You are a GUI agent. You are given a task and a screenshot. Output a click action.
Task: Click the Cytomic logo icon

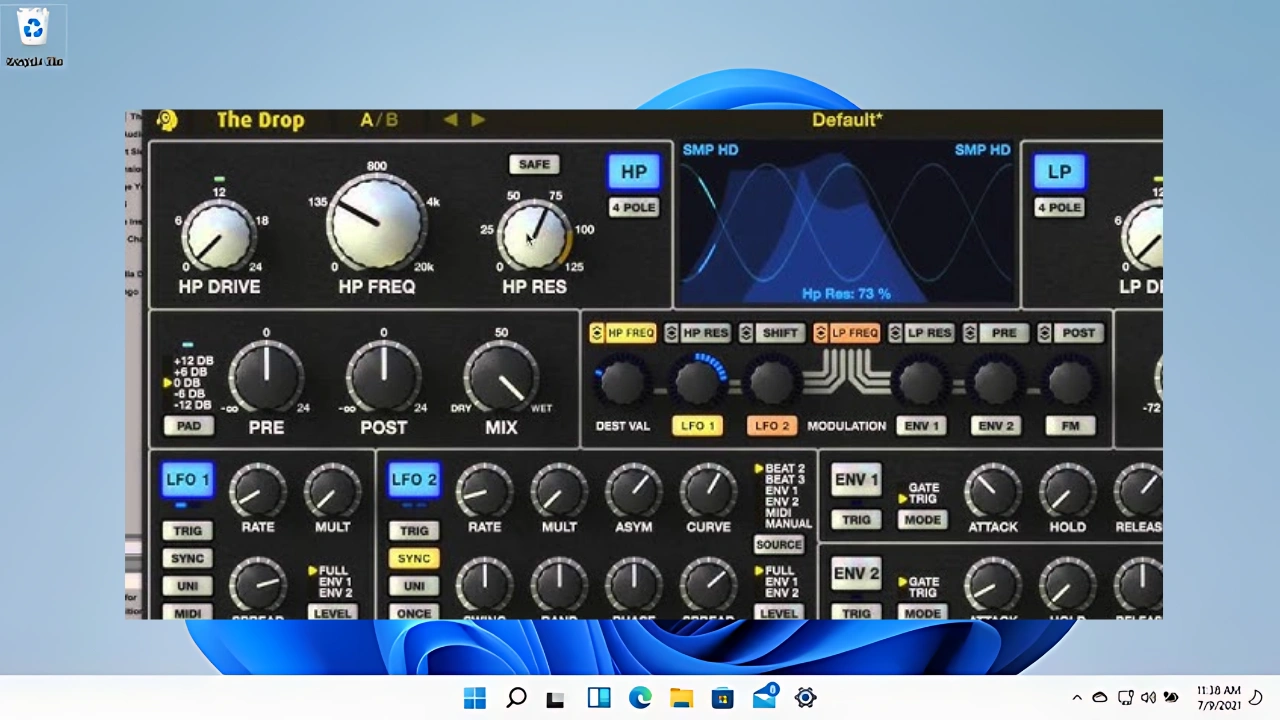(167, 121)
